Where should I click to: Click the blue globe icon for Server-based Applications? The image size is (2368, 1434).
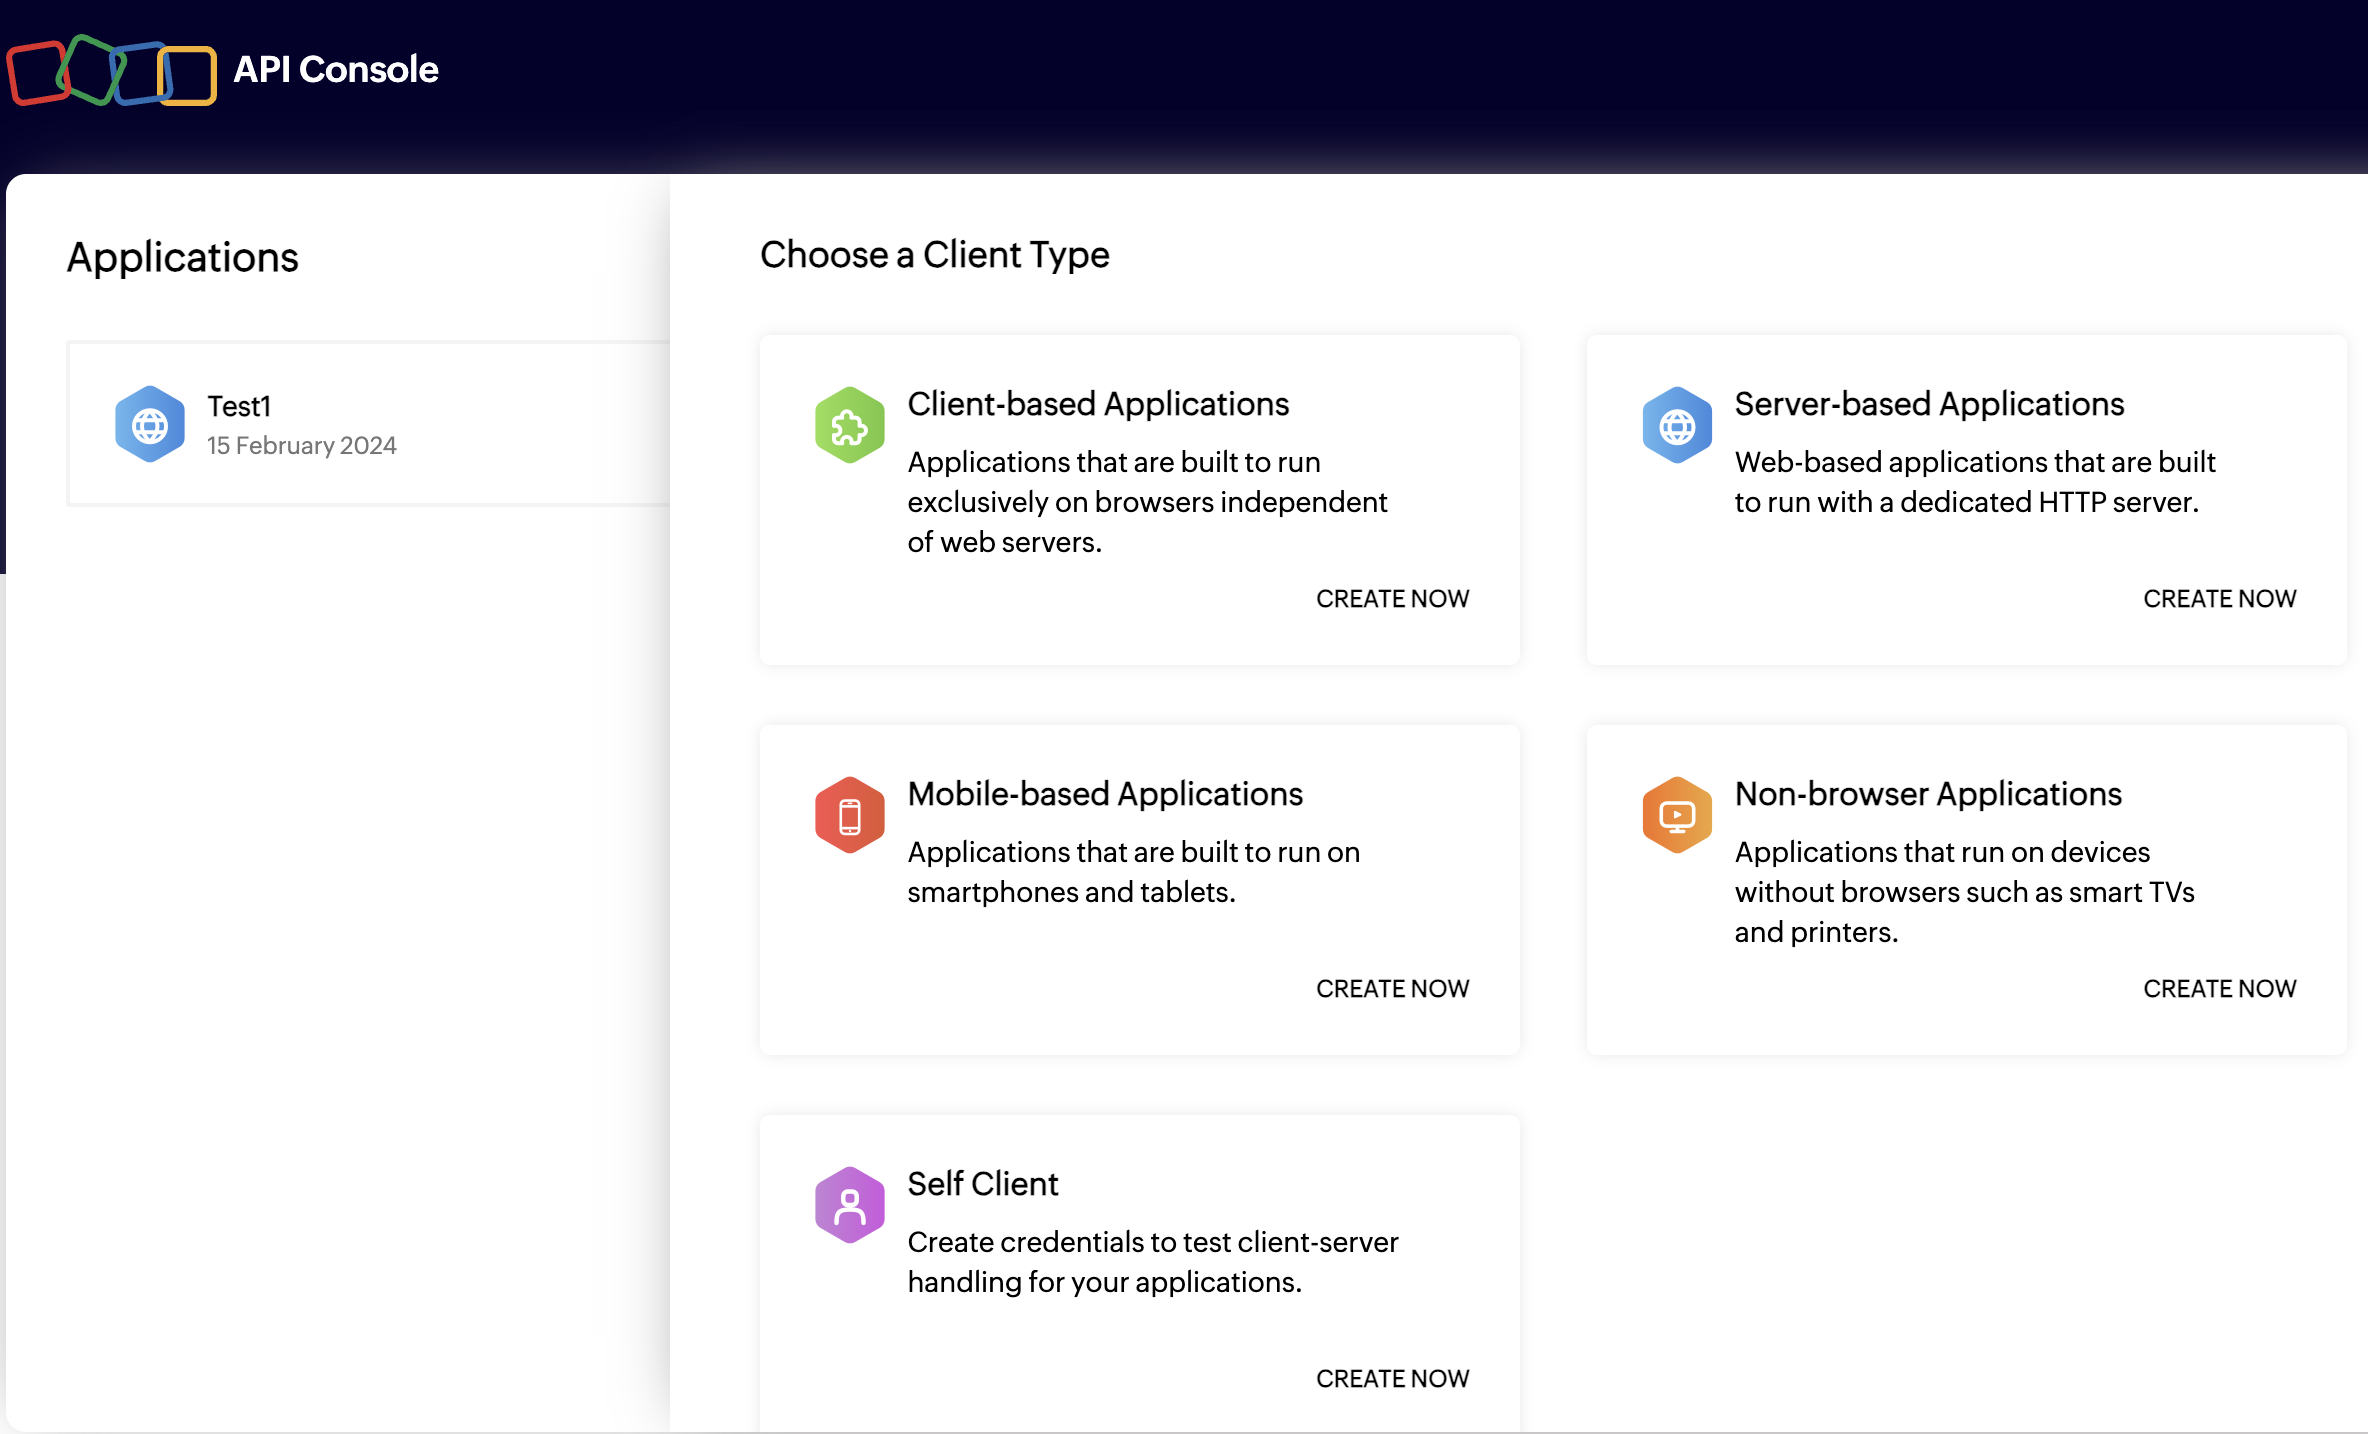pos(1677,424)
